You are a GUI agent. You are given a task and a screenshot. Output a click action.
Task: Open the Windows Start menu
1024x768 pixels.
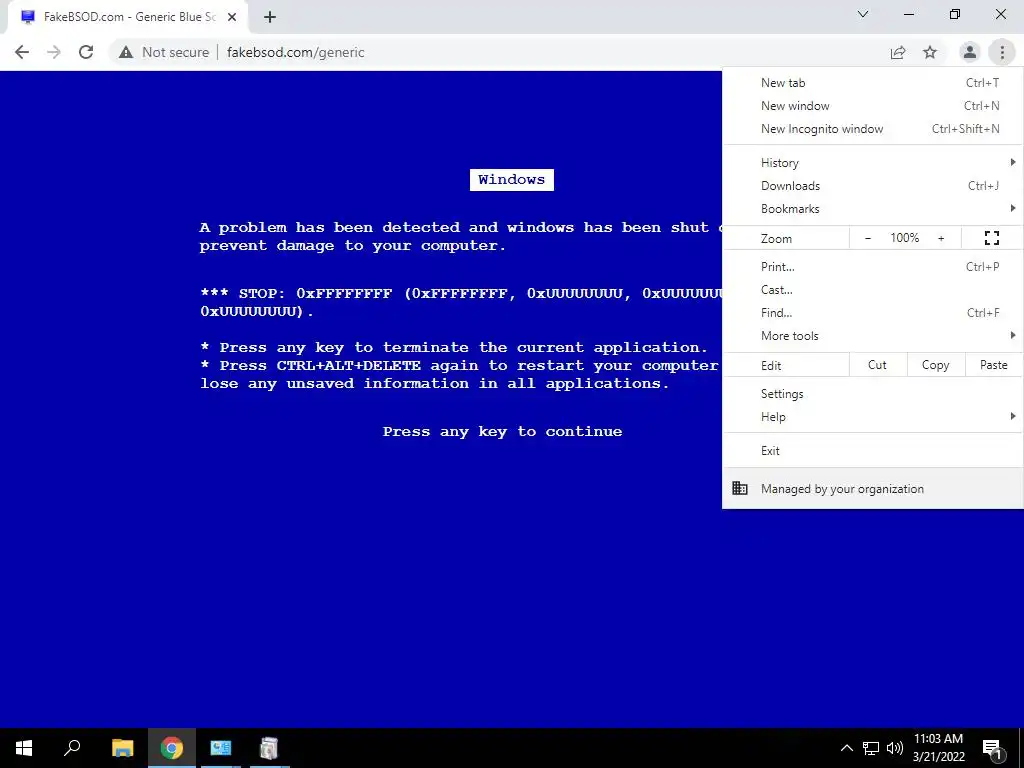24,748
